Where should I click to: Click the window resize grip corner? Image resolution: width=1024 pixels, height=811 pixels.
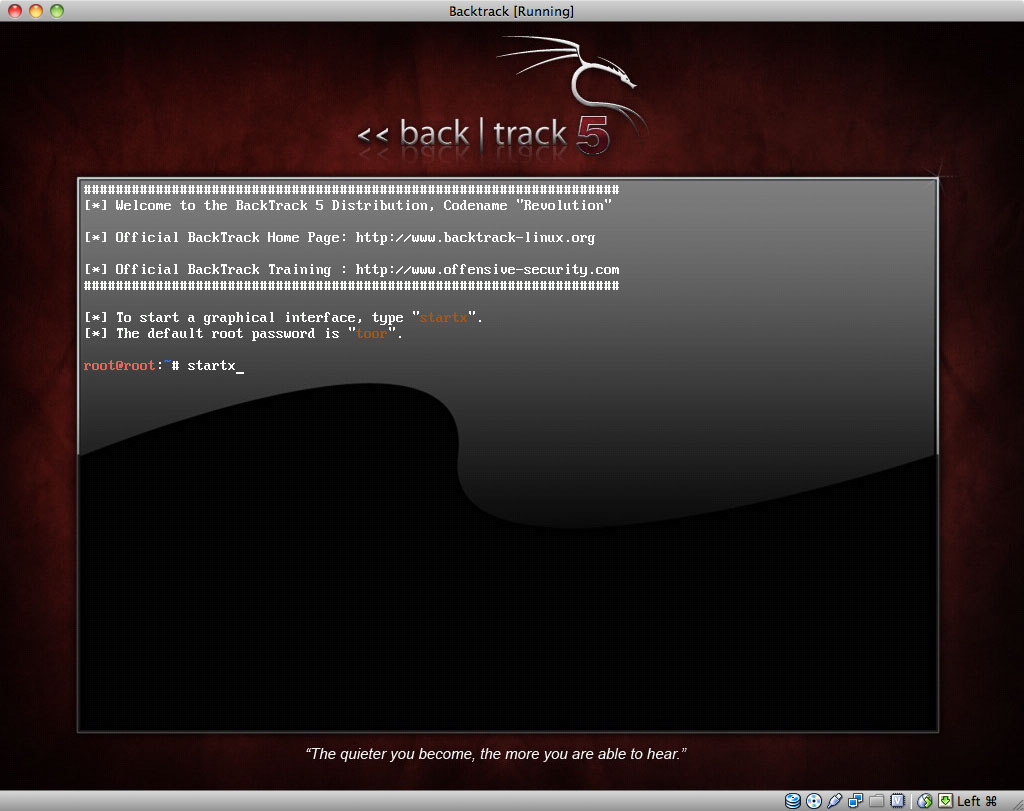click(1016, 804)
